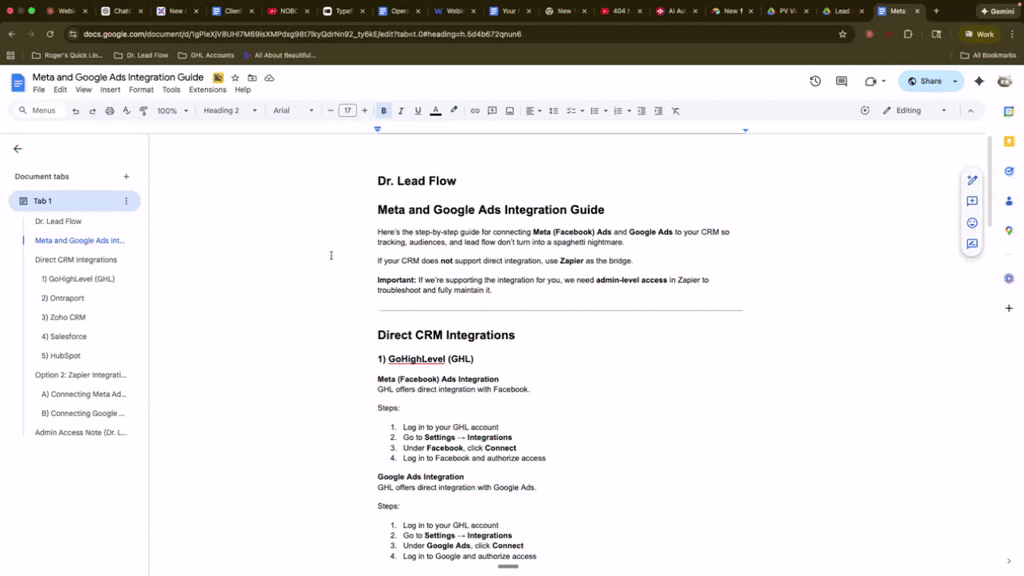Viewport: 1024px width, 576px height.
Task: Open the insert comment toolbar icon
Action: click(x=492, y=111)
